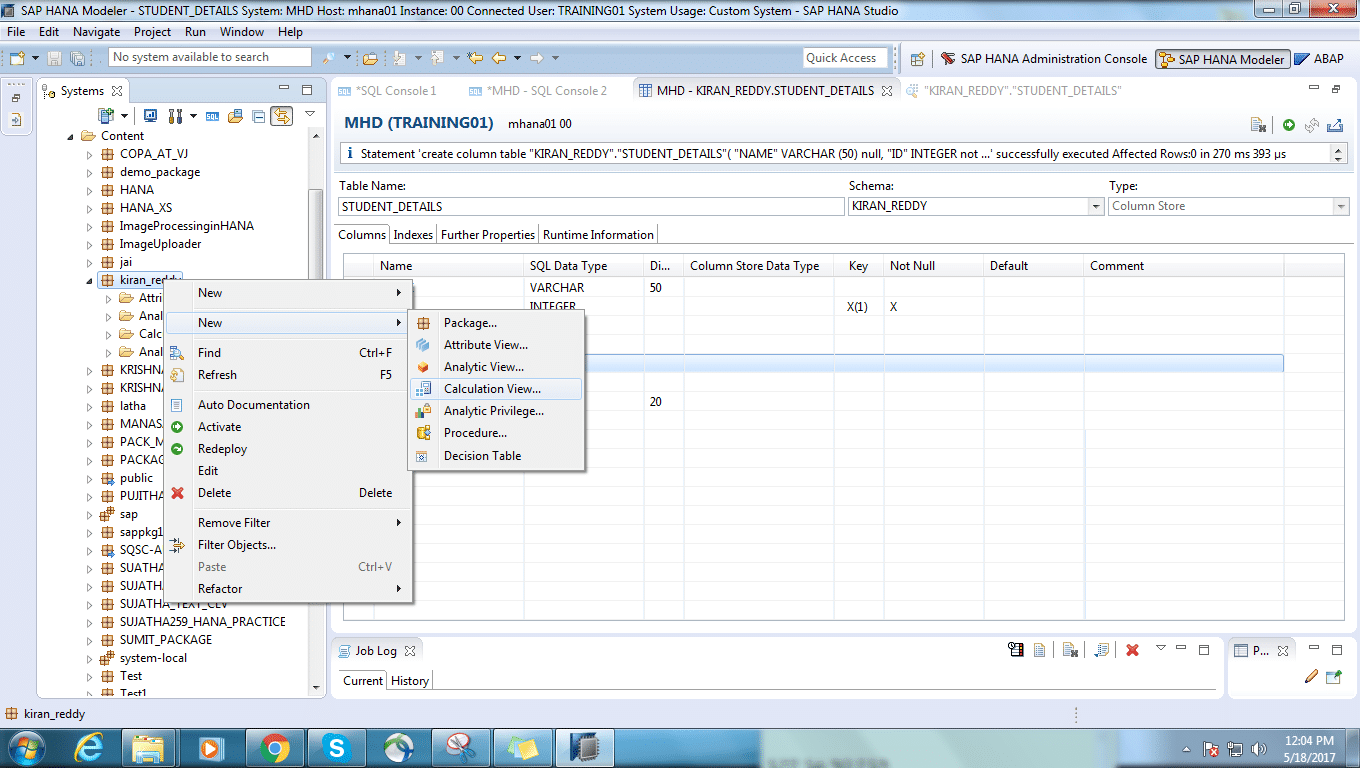Click the Back navigation arrow in toolbar
1360x768 pixels.
pyautogui.click(x=498, y=58)
